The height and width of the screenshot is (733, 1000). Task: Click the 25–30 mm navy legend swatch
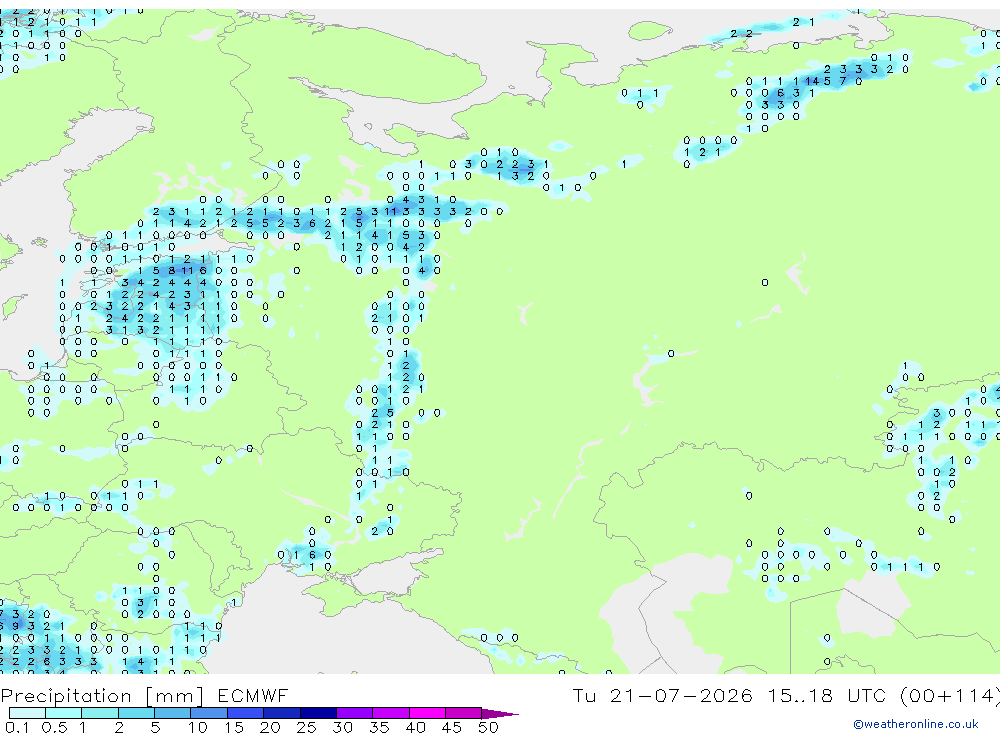pos(318,713)
